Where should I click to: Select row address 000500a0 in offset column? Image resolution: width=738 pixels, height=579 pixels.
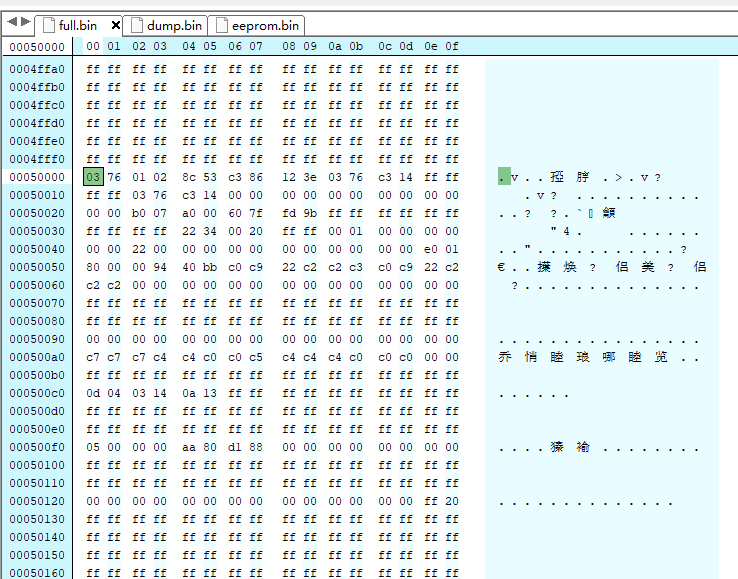tap(36, 357)
